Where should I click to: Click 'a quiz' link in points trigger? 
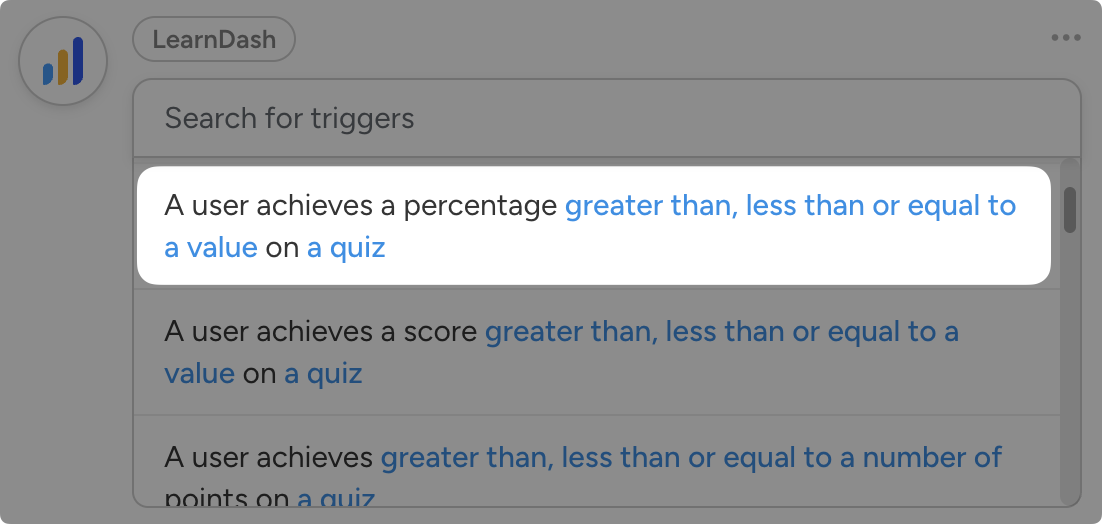336,498
